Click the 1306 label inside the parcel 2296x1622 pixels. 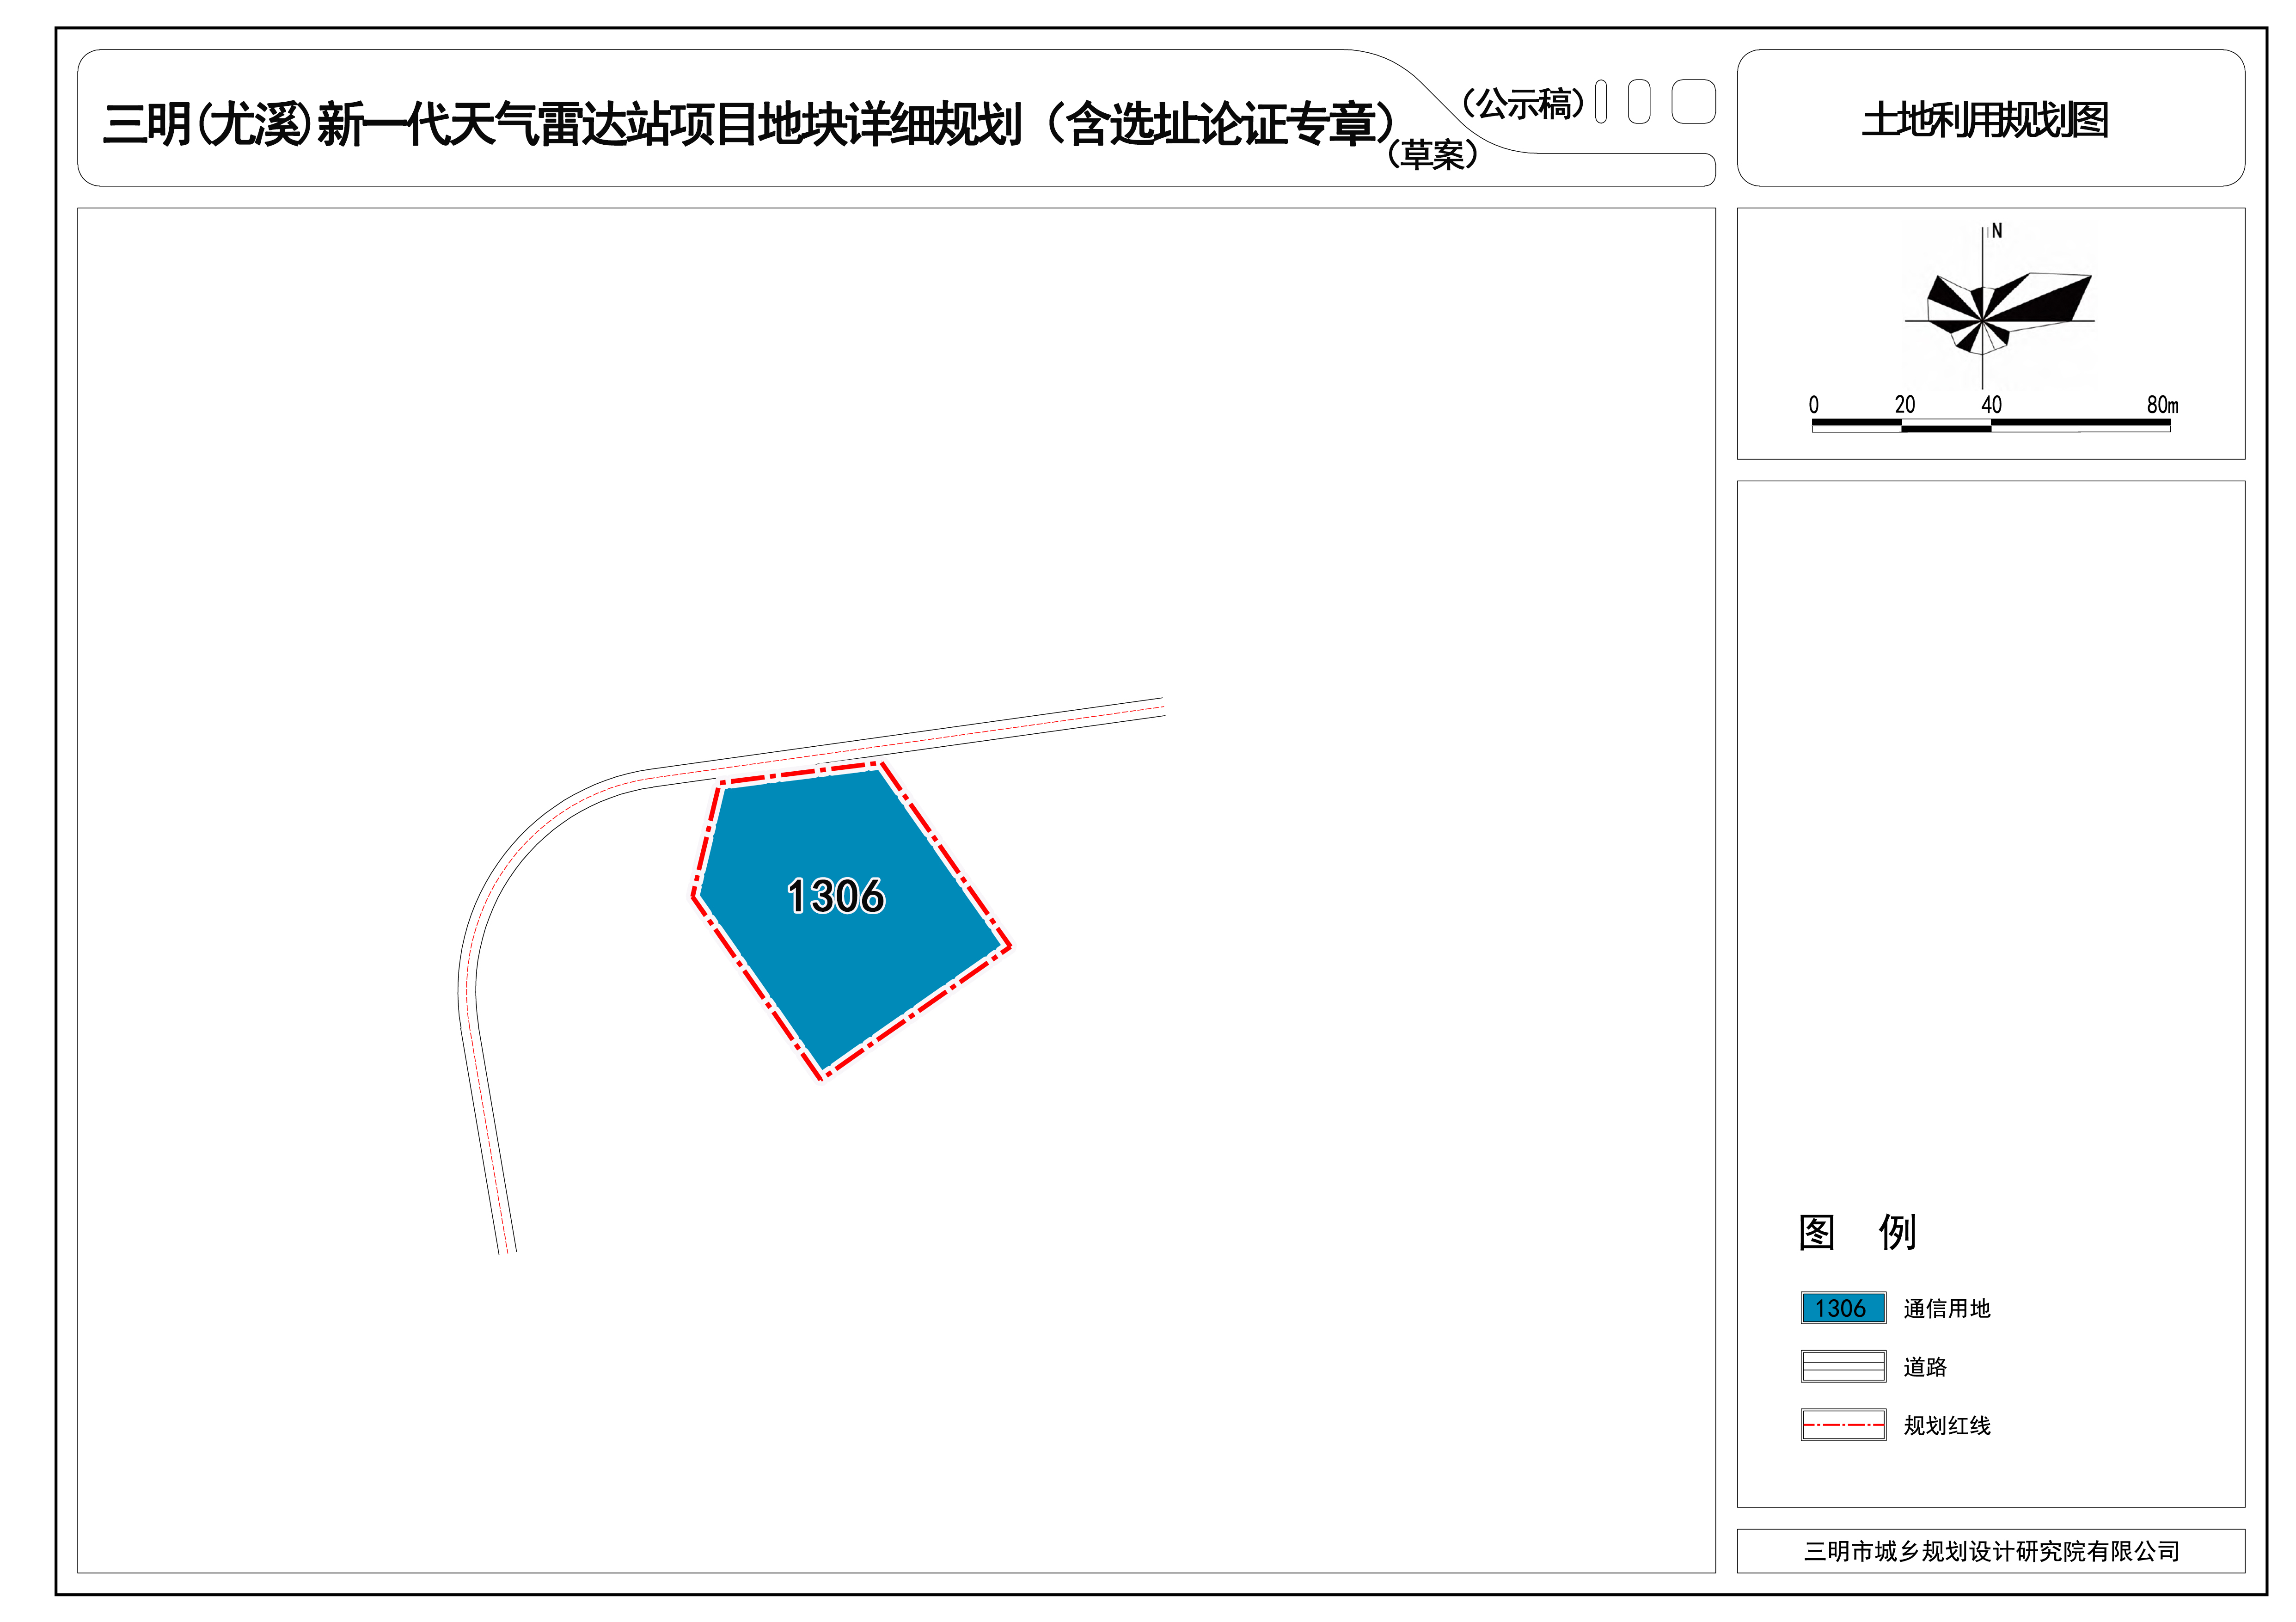836,896
